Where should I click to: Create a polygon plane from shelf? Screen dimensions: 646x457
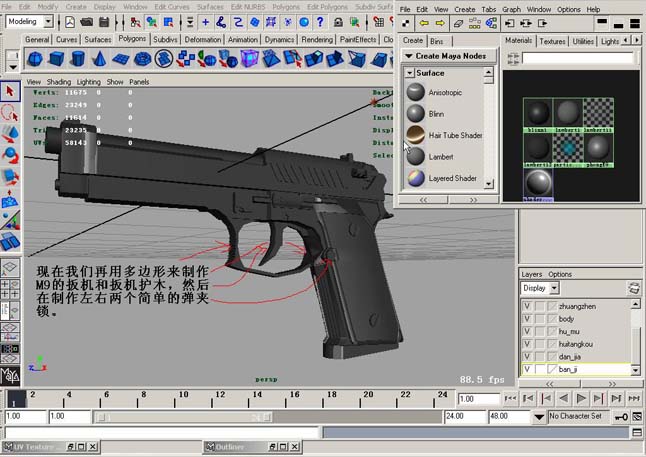[x=121, y=59]
